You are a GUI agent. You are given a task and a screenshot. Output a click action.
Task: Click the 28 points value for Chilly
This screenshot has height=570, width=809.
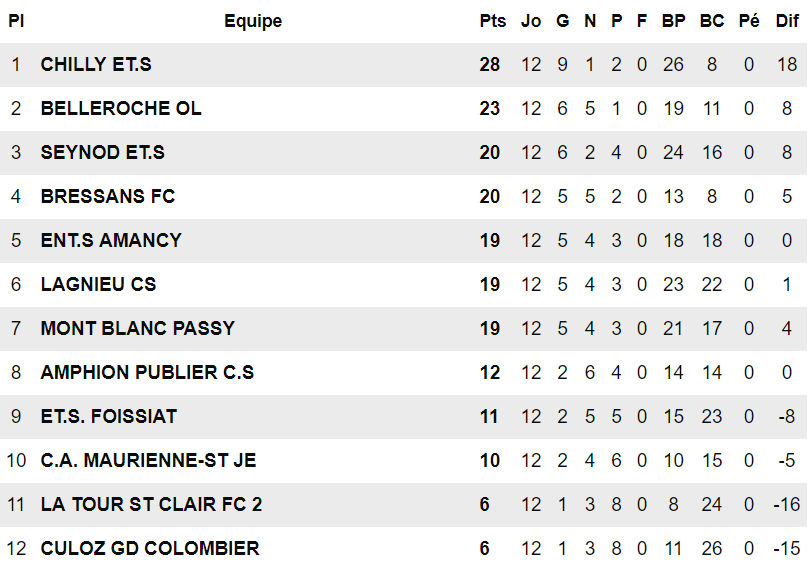(490, 65)
